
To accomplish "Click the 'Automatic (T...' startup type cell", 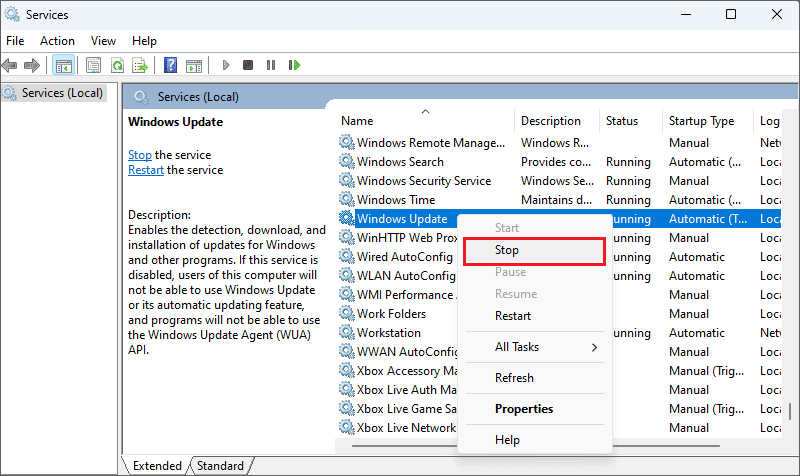I will [x=708, y=219].
